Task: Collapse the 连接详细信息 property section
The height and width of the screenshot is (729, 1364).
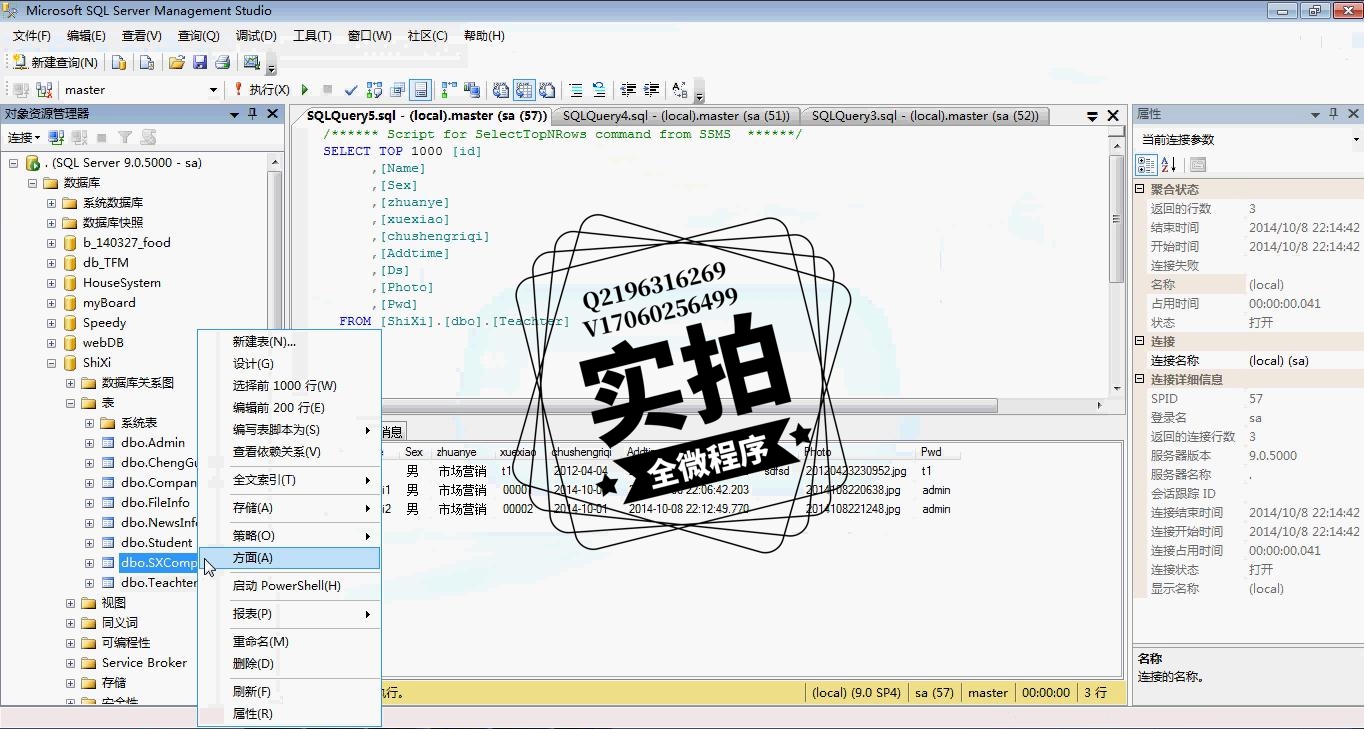Action: pyautogui.click(x=1140, y=379)
